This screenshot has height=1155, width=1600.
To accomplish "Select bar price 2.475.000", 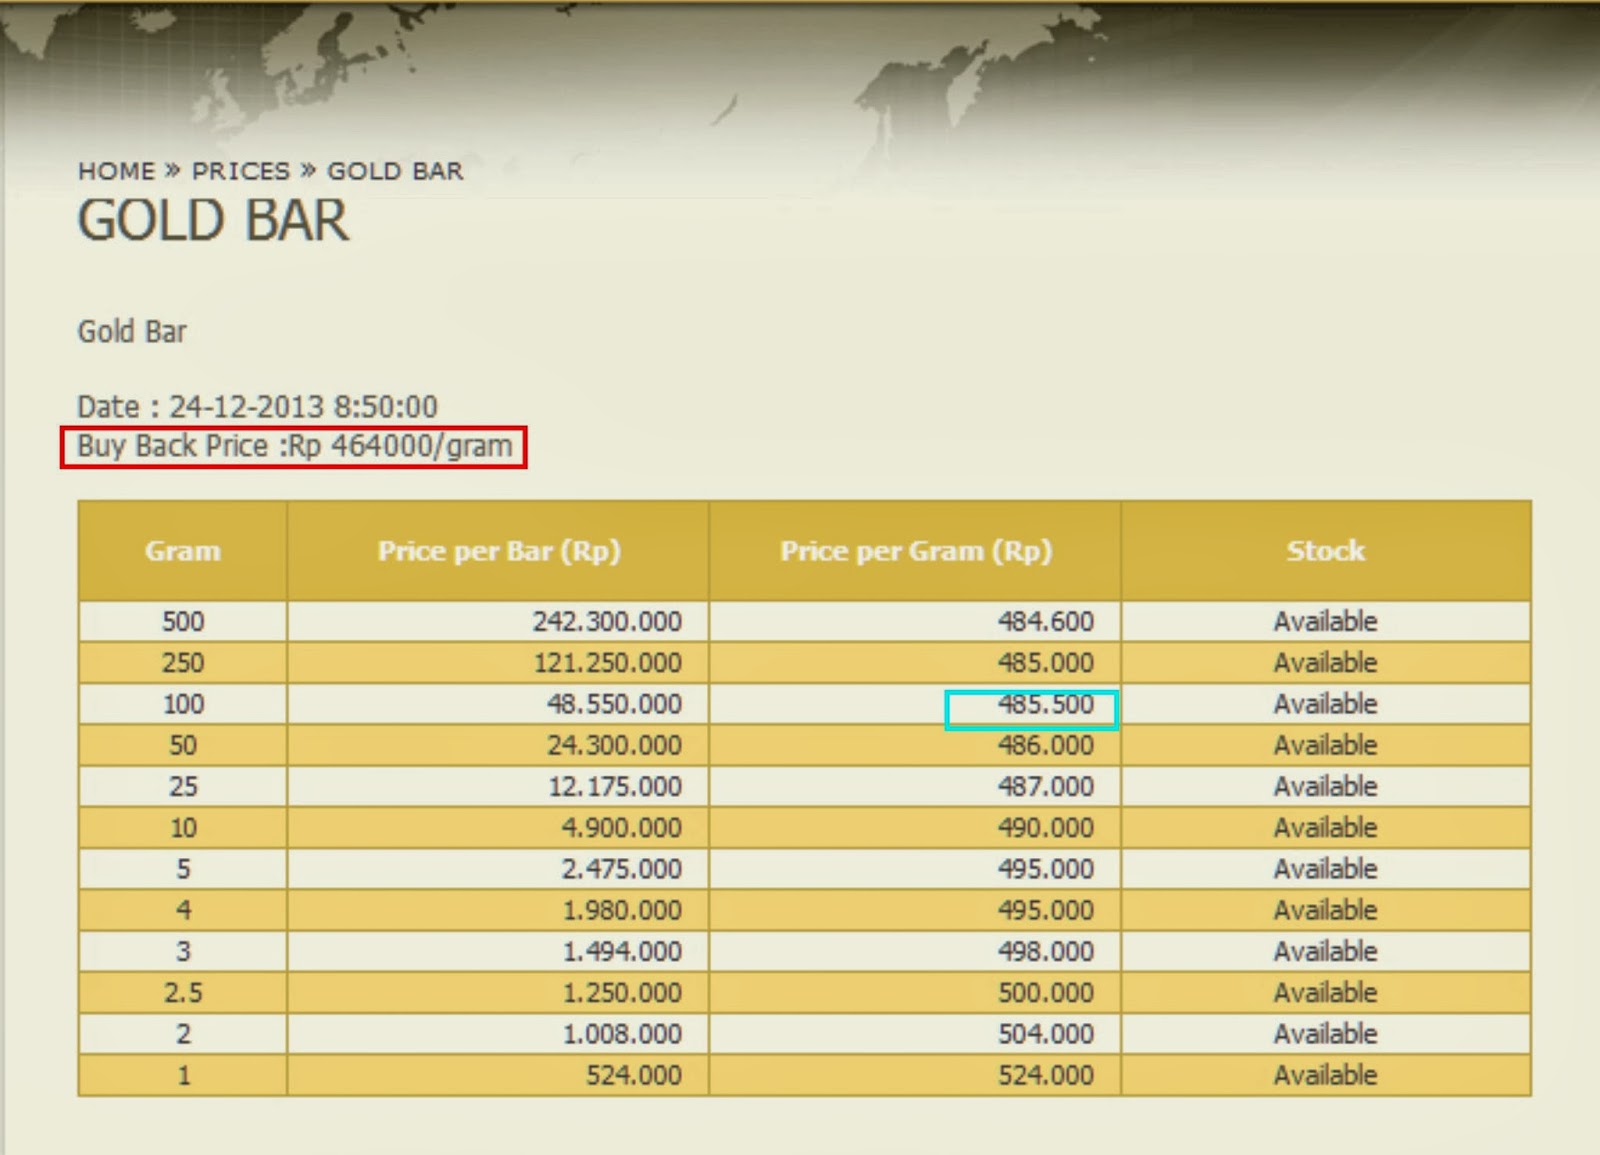I will tap(622, 869).
